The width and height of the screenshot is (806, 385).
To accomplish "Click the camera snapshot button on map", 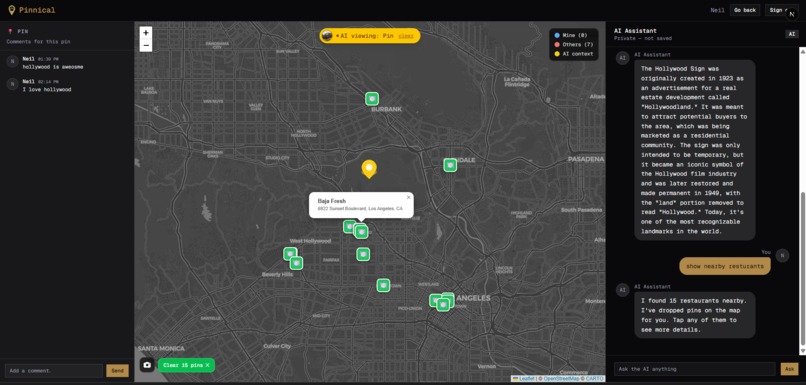I will click(147, 365).
